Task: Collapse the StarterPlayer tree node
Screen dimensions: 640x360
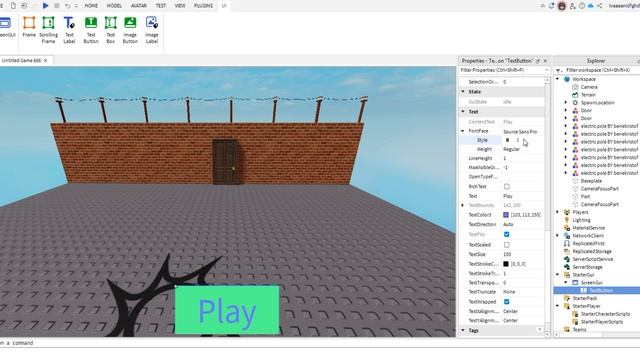Action: [558, 306]
